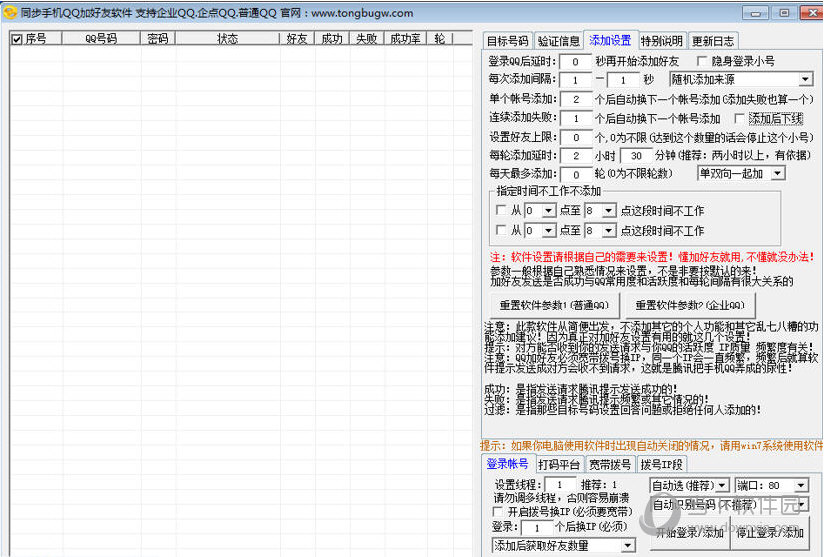Image resolution: width=824 pixels, height=557 pixels.
Task: Click the 连续添加失败 count field
Action: (x=576, y=118)
